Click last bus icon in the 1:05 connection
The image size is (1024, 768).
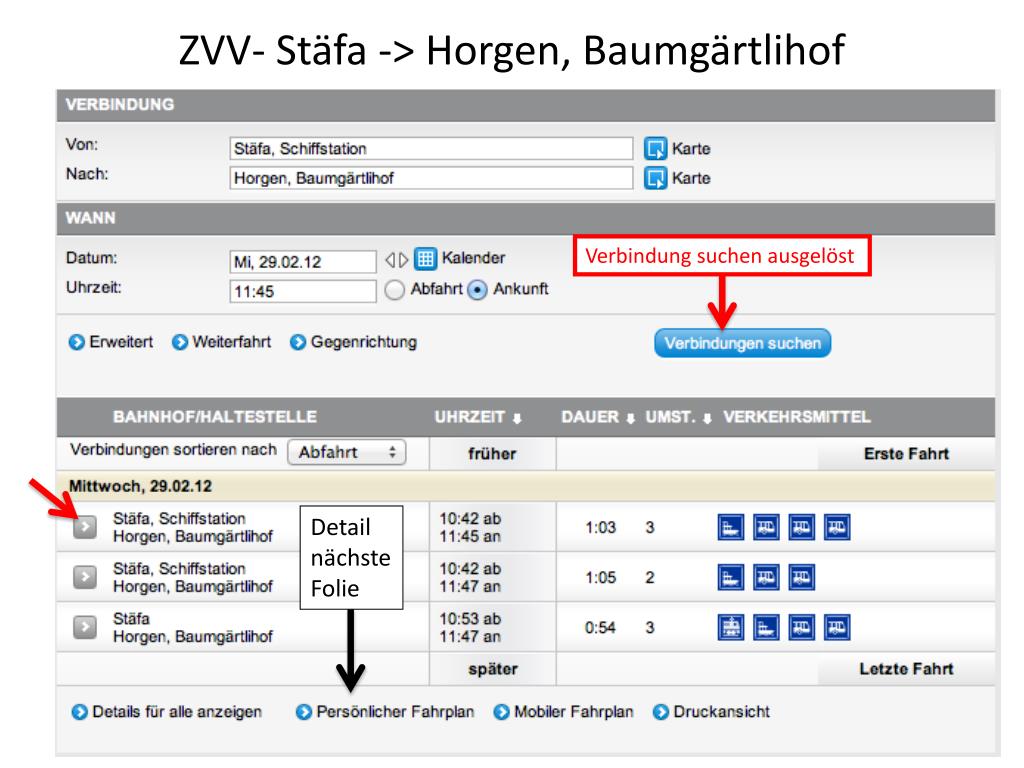(801, 577)
